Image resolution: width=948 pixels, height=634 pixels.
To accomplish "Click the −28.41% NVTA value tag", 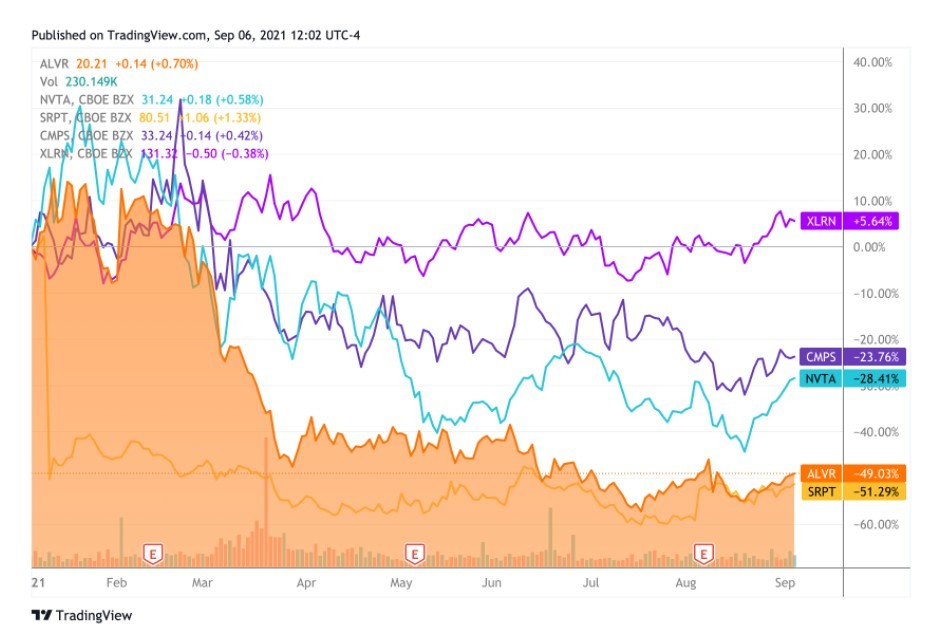I will [875, 379].
